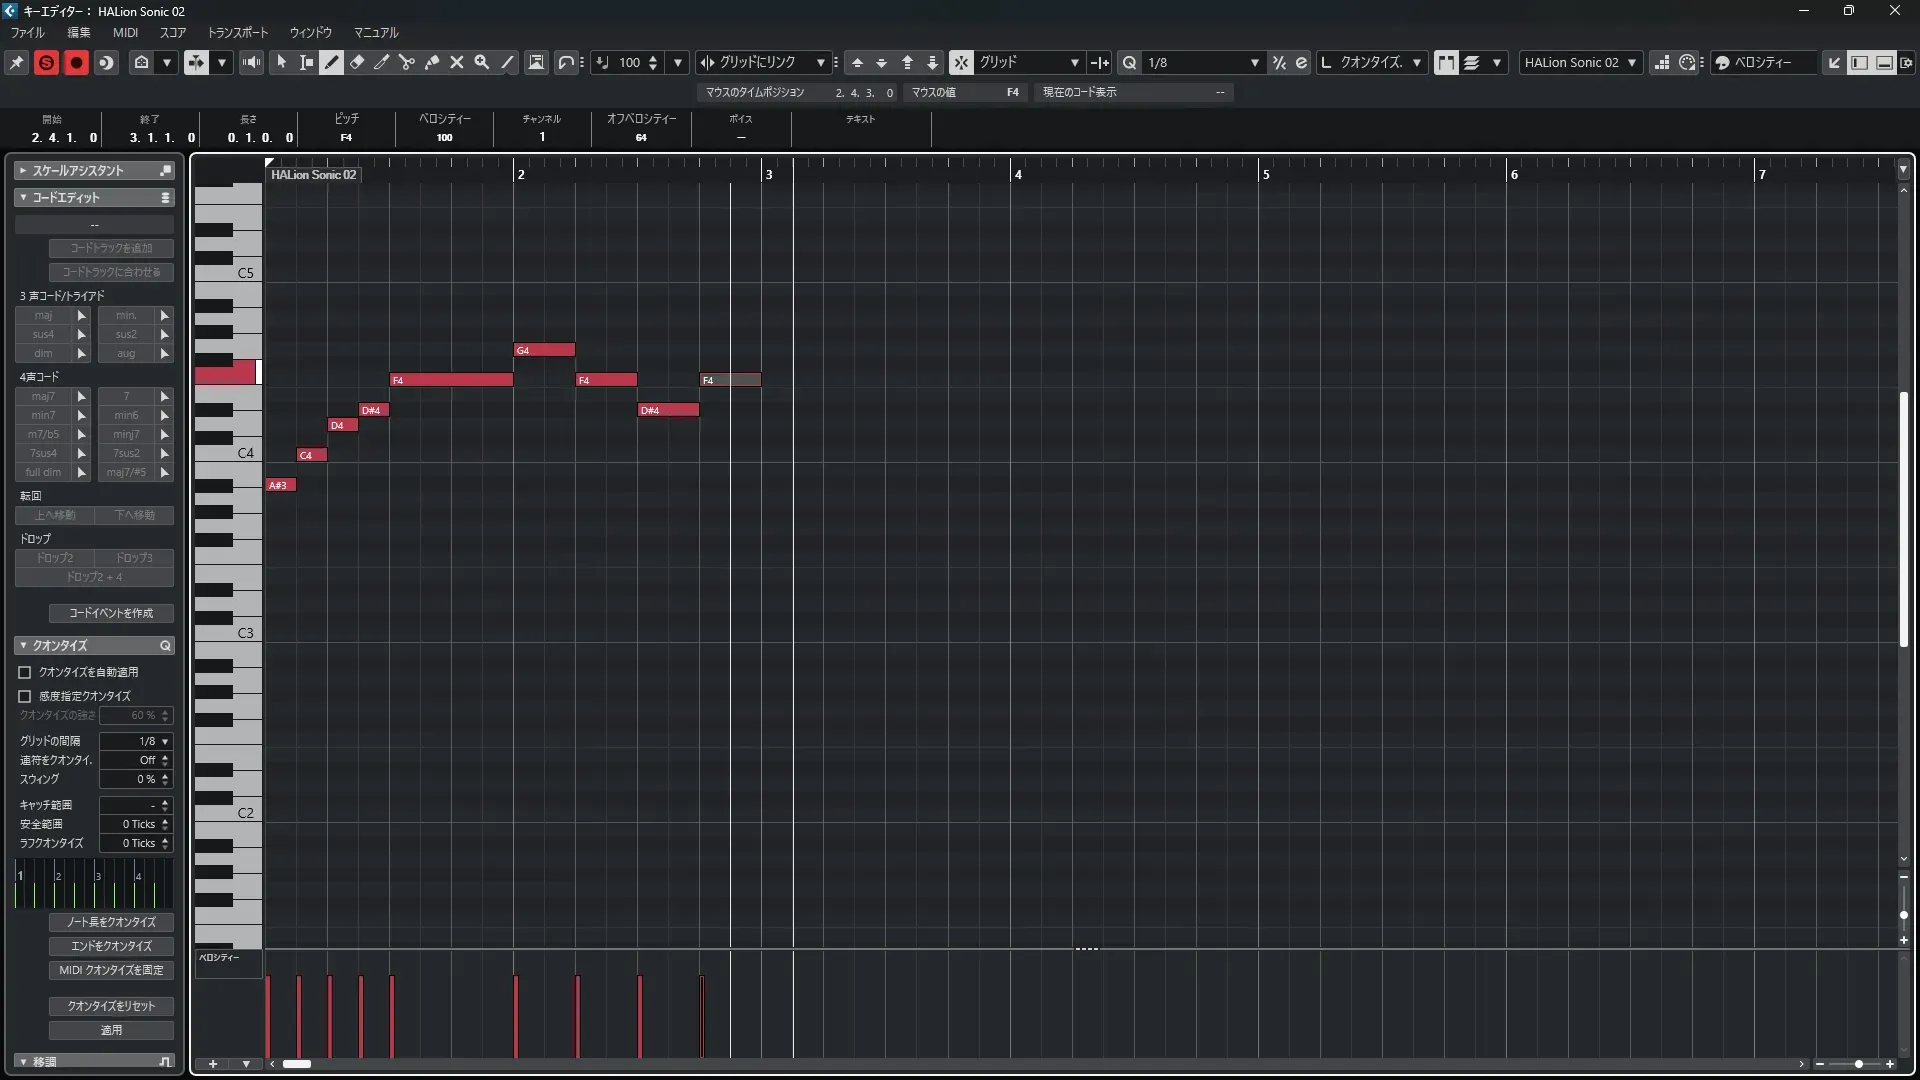
Task: Enable auto-apply quantize checkbox
Action: pos(25,672)
